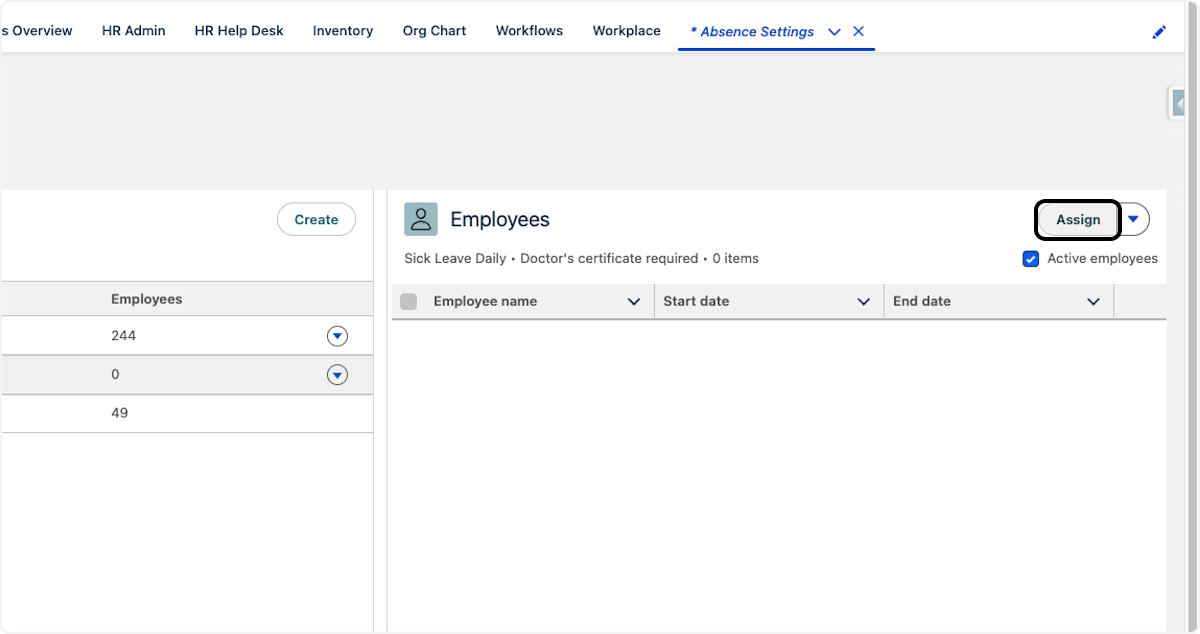Open Employee name column sort menu
Screen dimensions: 1200x634
coord(633,302)
